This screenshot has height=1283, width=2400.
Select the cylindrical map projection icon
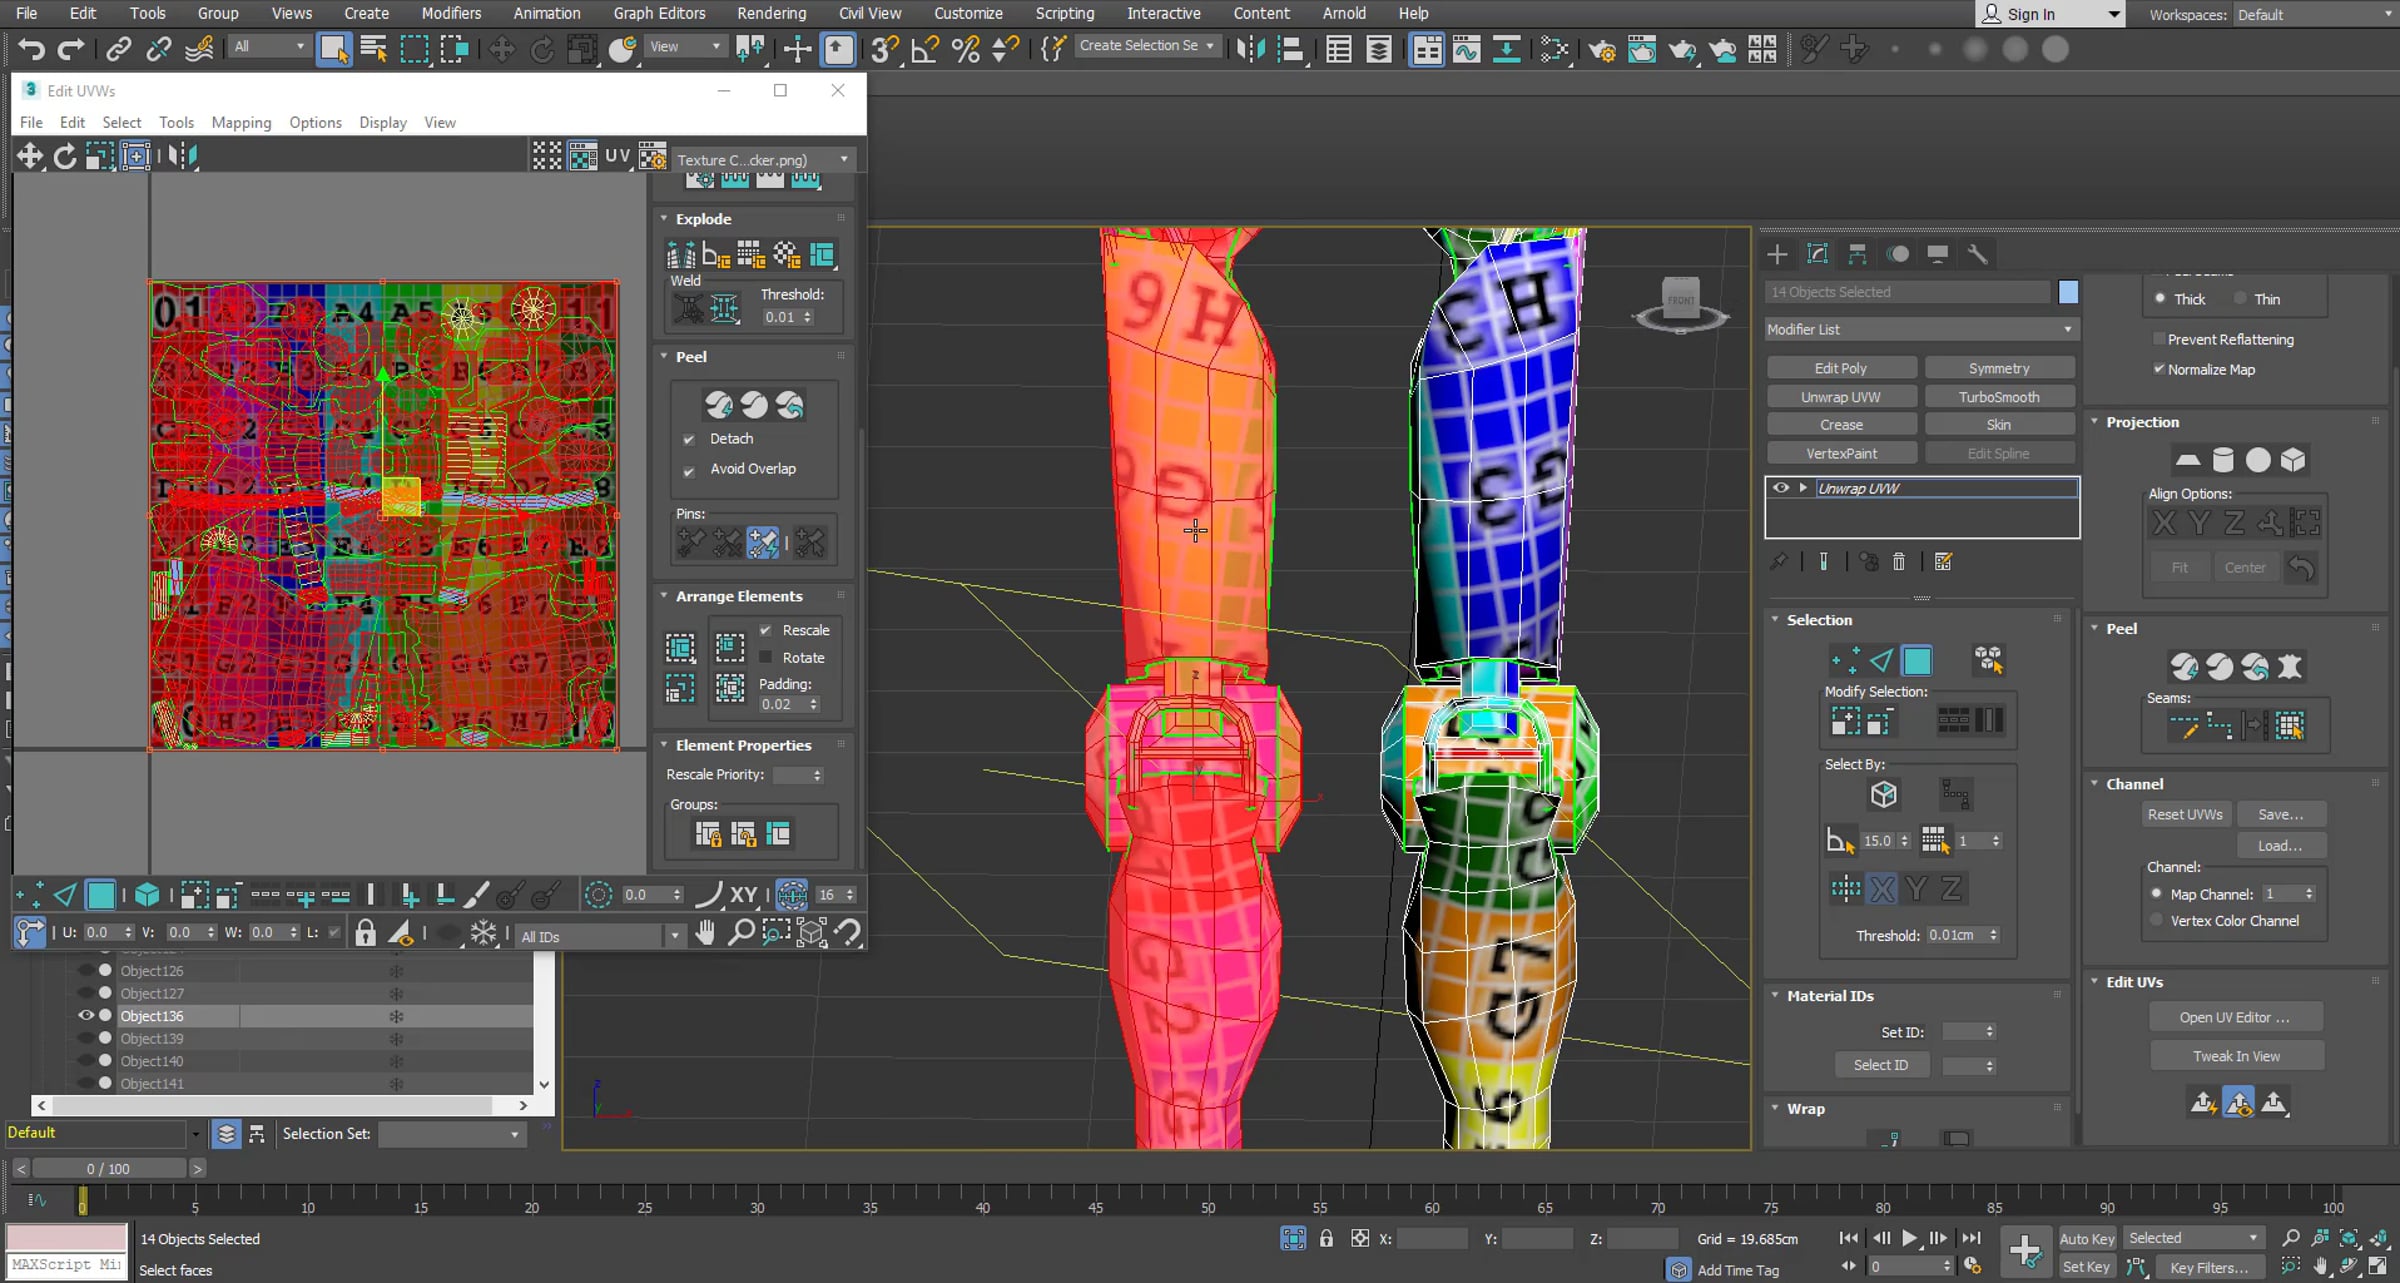(x=2222, y=460)
